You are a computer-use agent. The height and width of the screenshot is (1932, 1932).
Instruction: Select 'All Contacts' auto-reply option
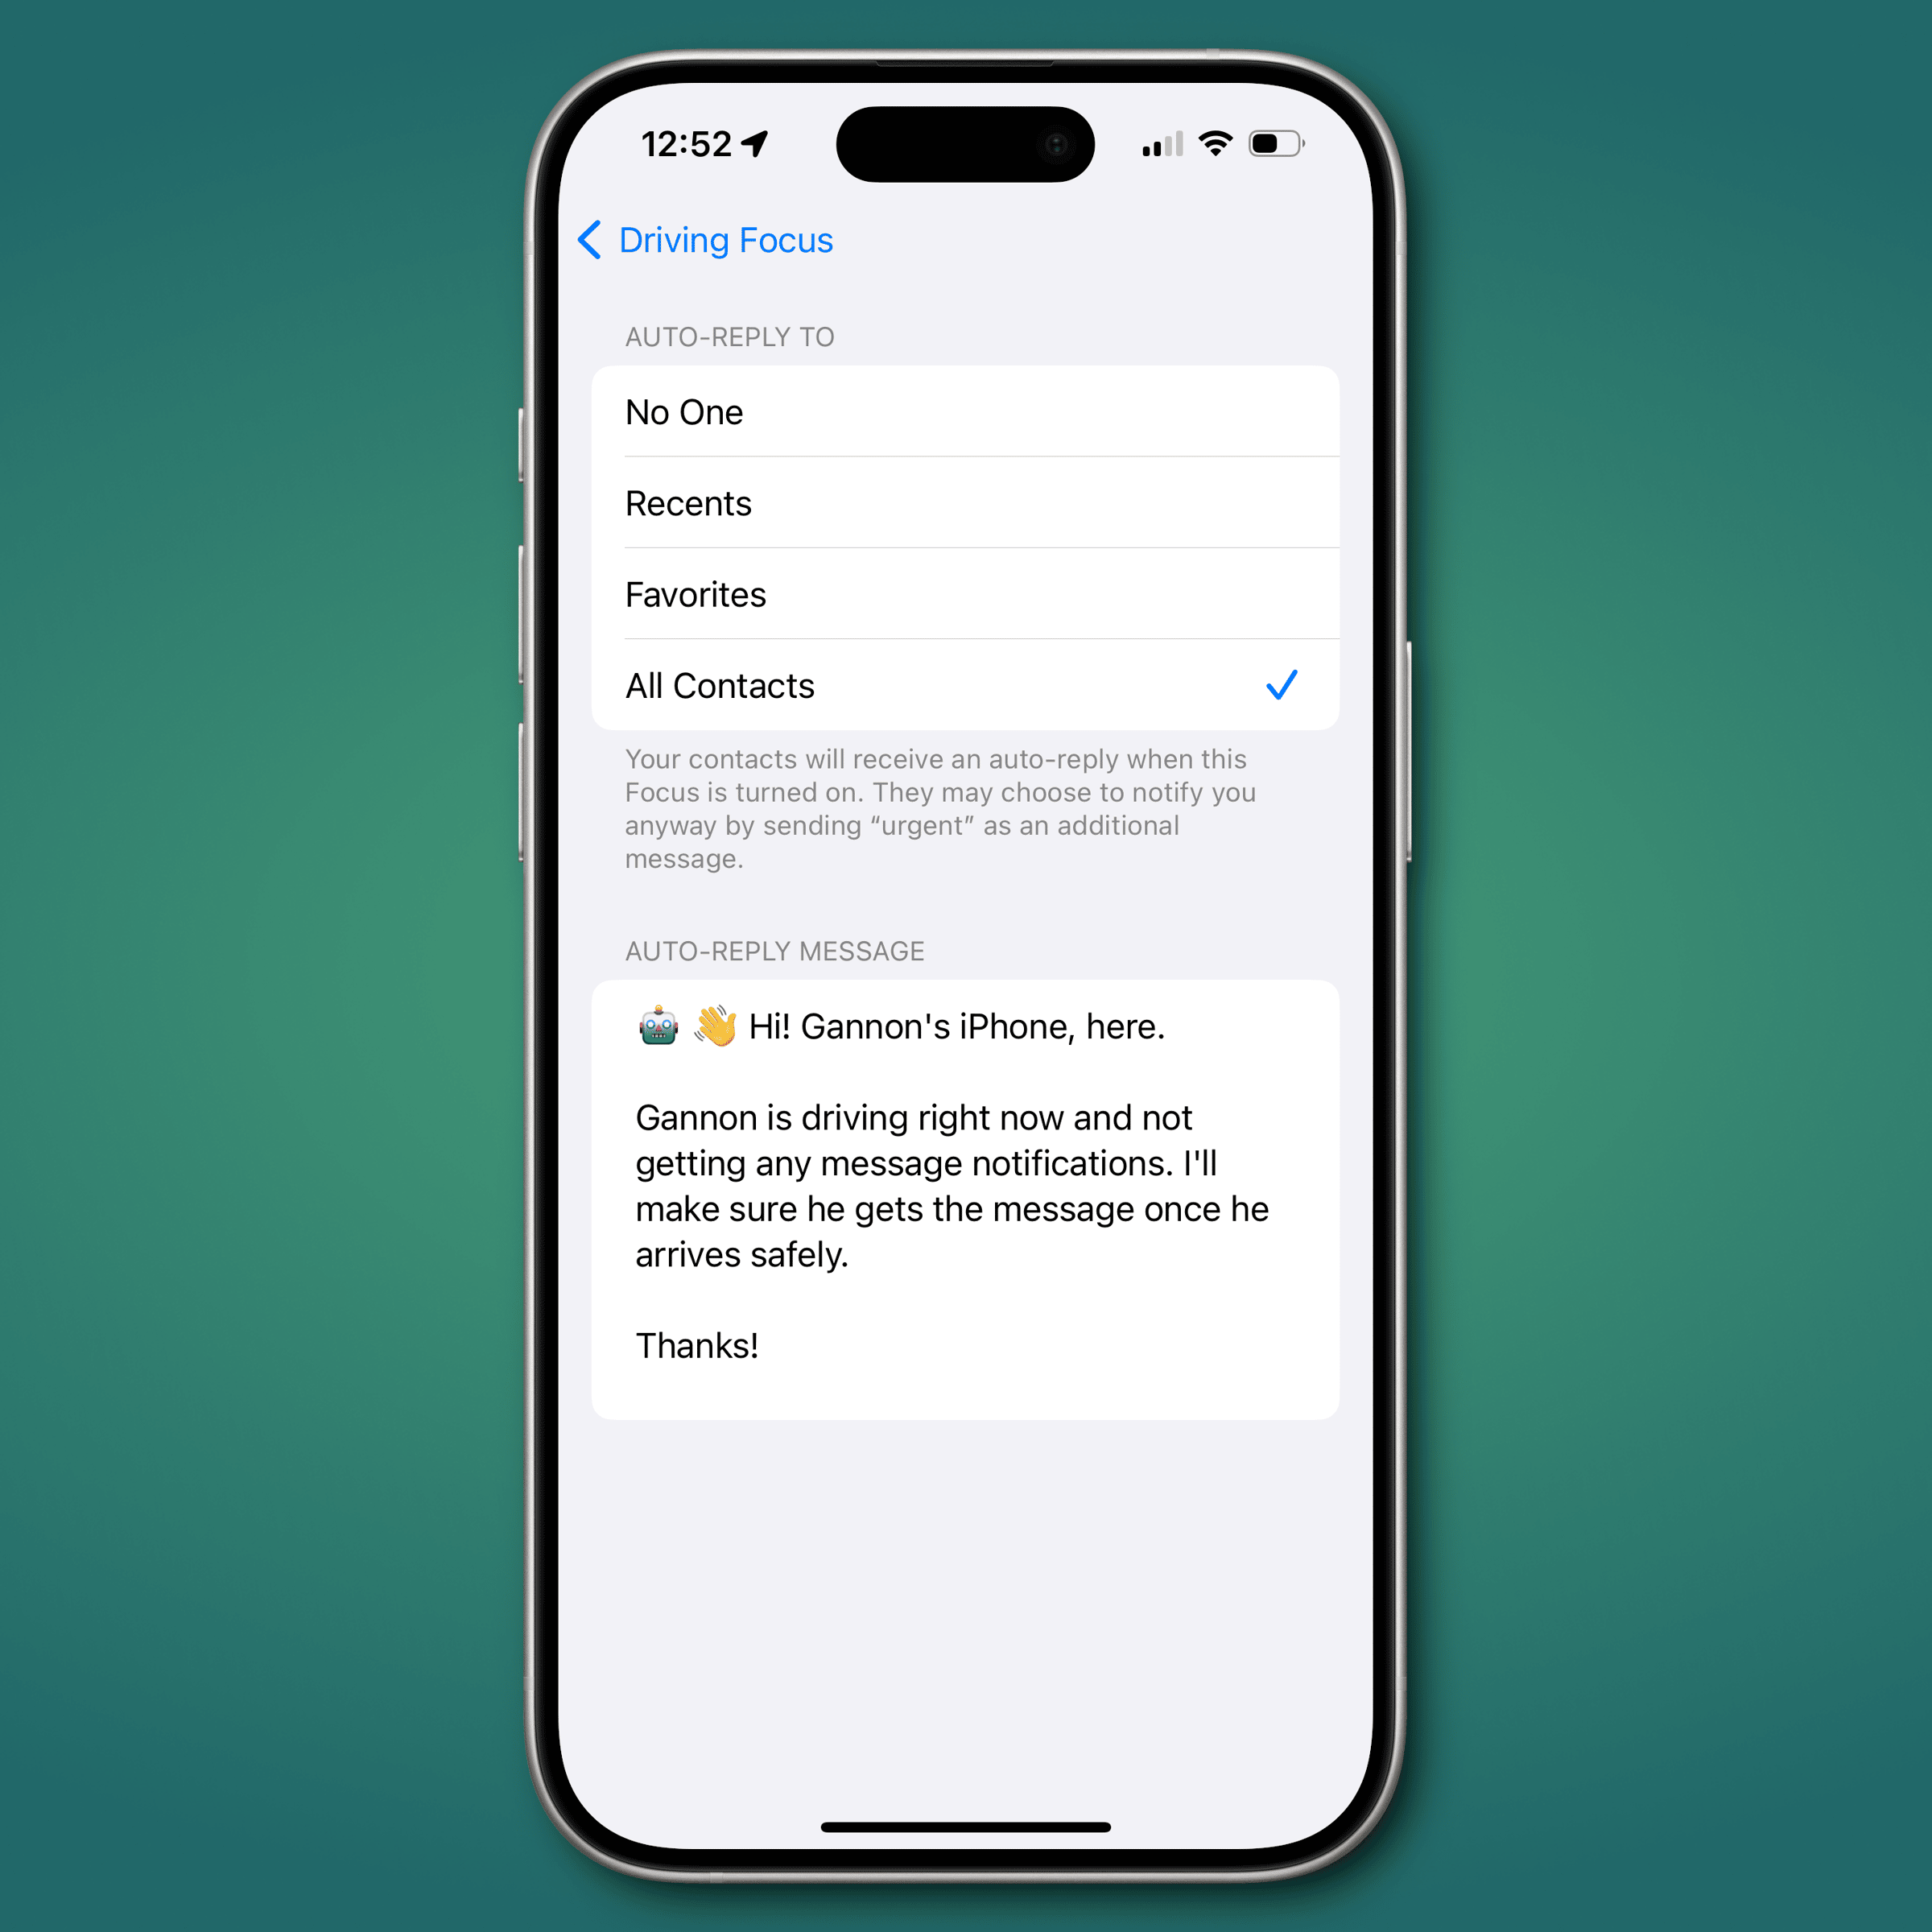pyautogui.click(x=966, y=685)
